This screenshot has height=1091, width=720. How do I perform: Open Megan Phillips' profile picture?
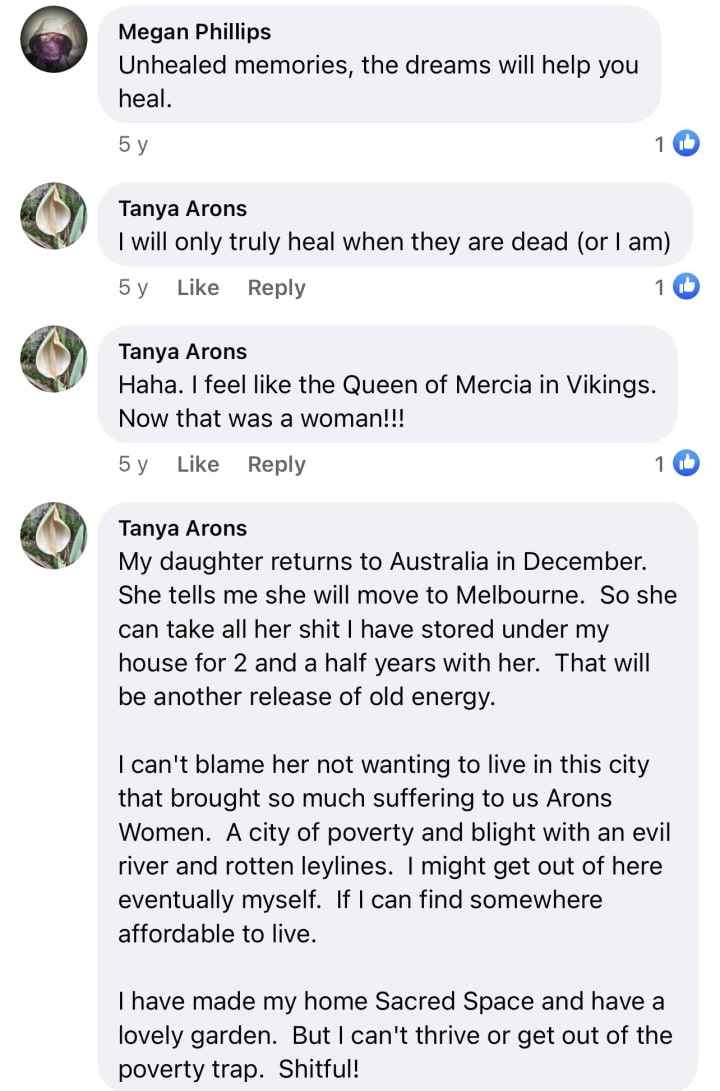(54, 39)
